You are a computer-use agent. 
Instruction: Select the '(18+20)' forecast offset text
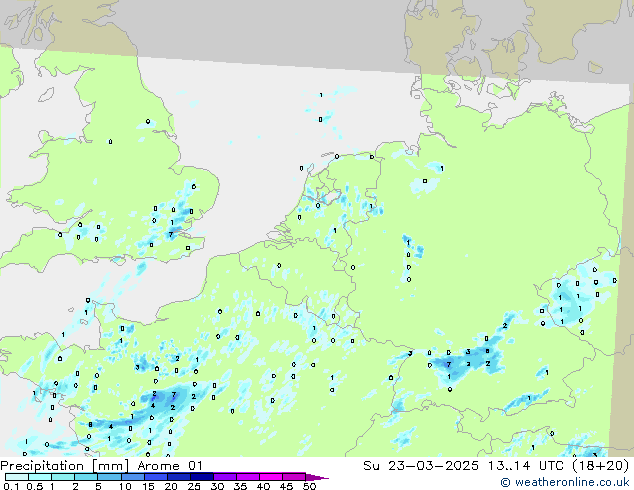tap(601, 466)
